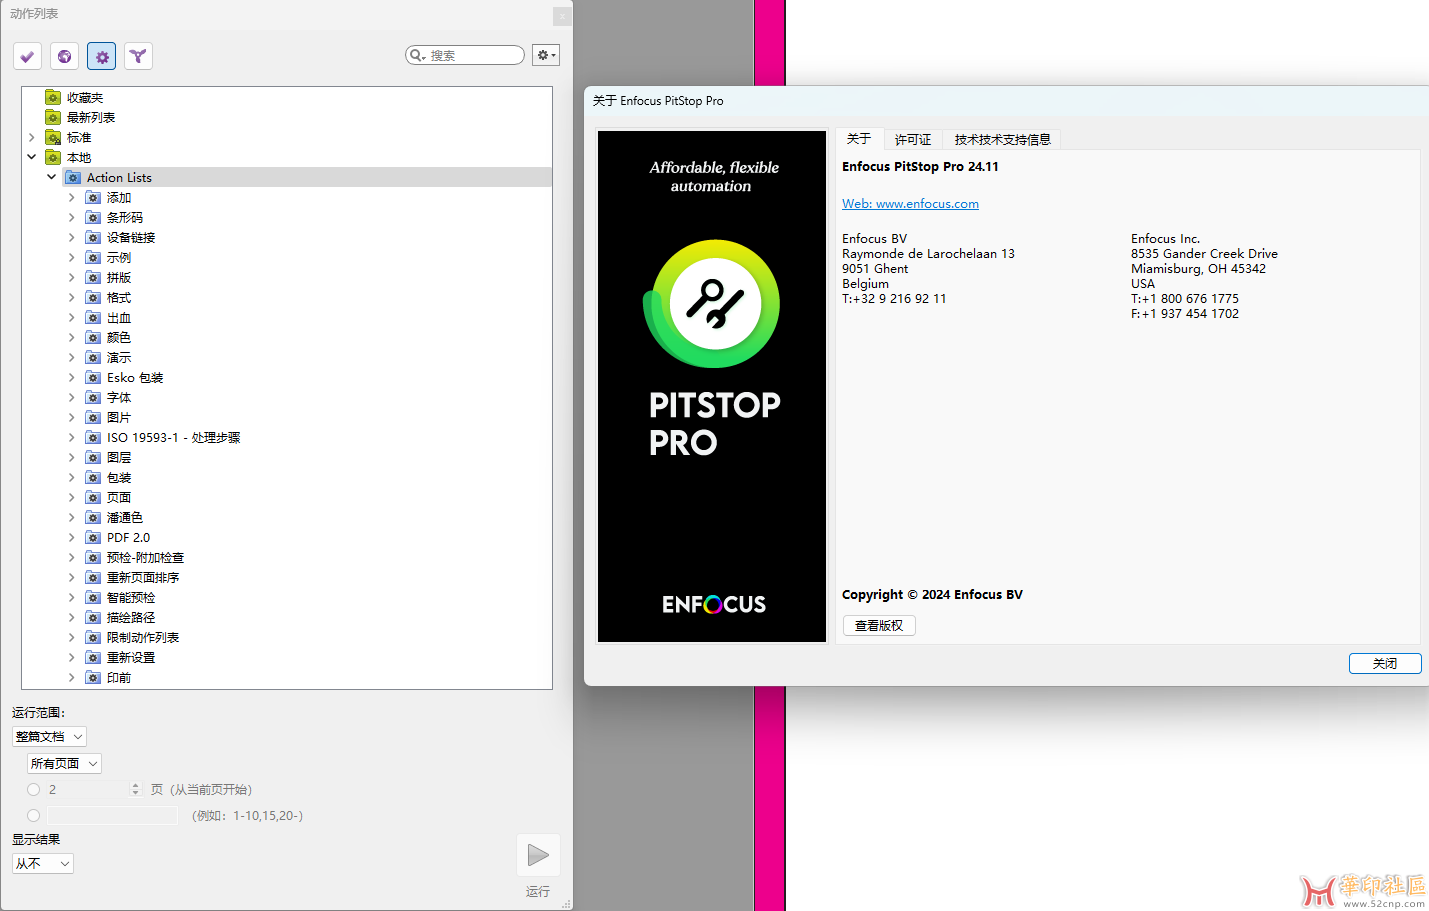Open the globe QuickRuns toolbar icon
The image size is (1429, 911).
click(x=64, y=56)
